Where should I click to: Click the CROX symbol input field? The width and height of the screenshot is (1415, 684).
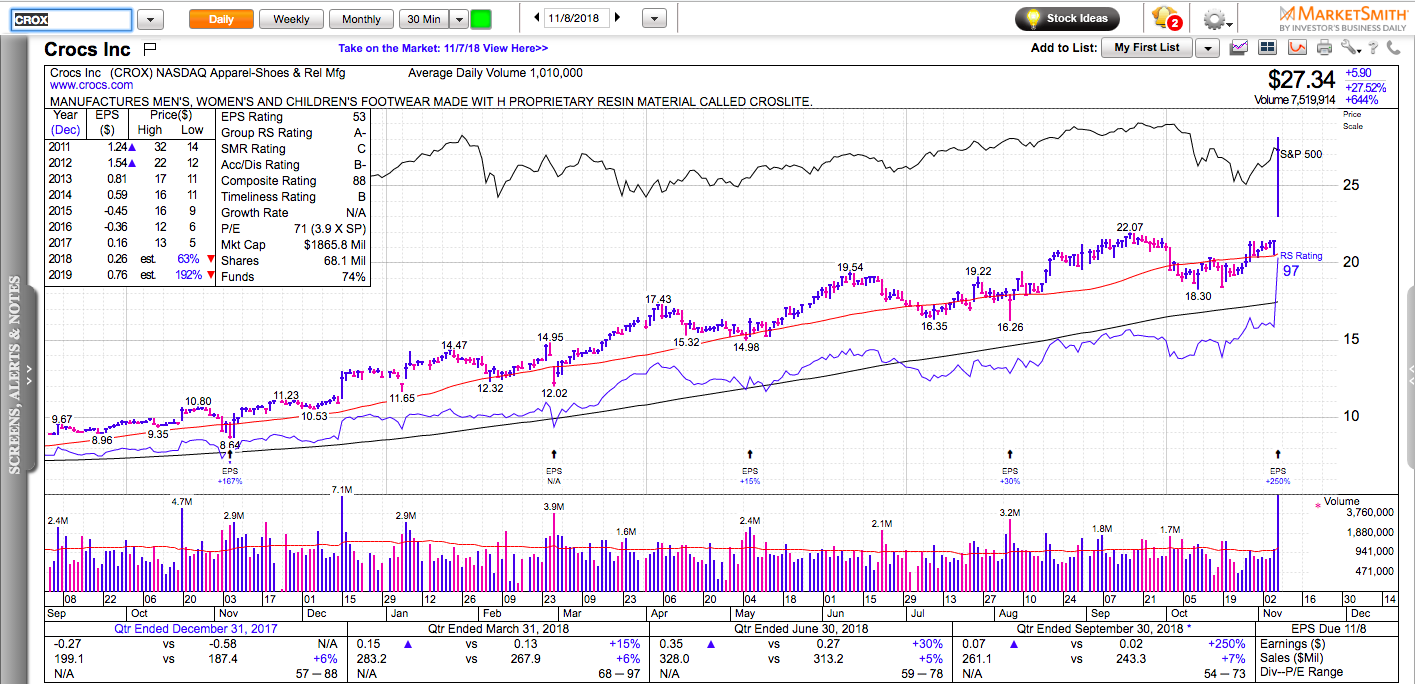click(73, 19)
